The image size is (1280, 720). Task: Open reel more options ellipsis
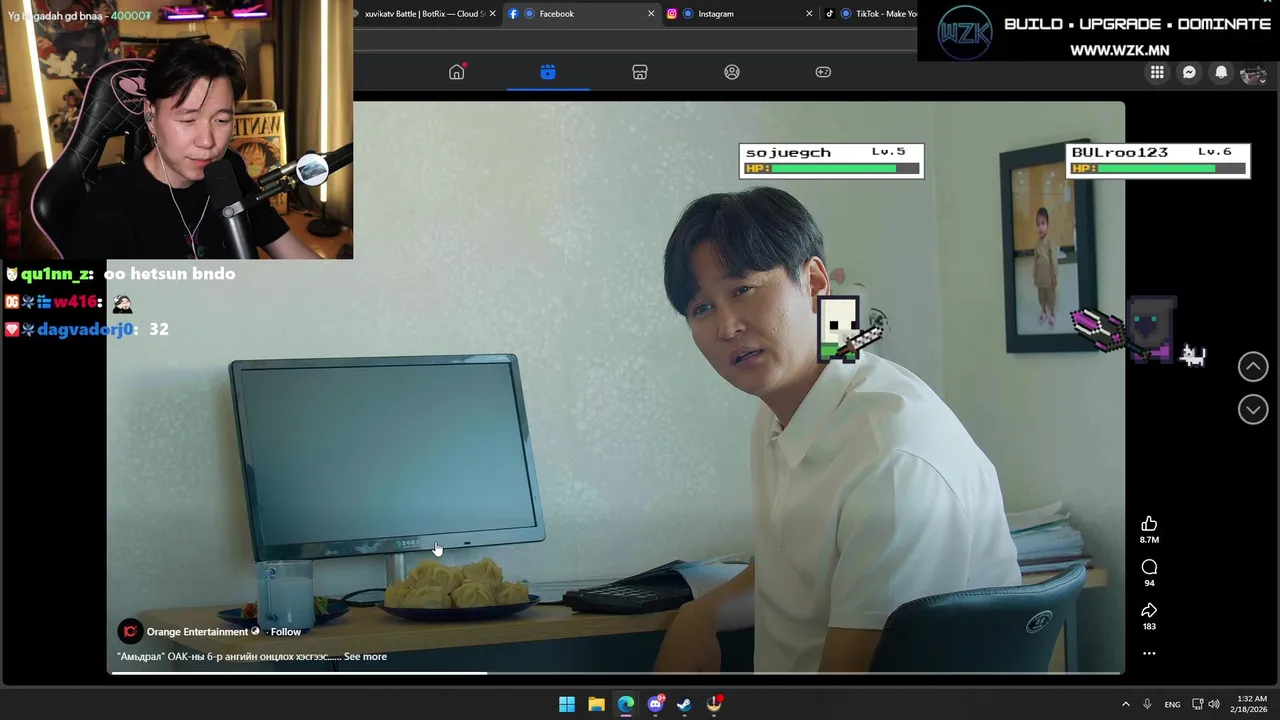(x=1149, y=653)
